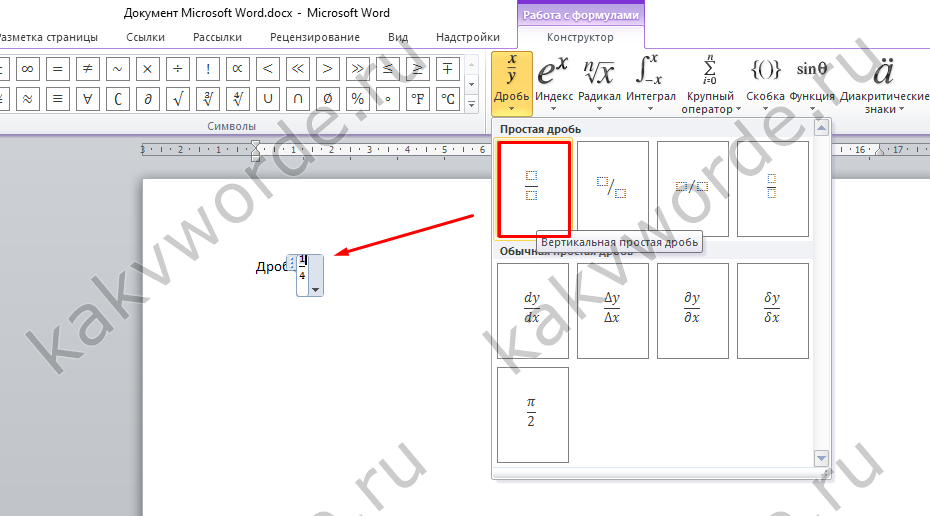Select the stacked vertical simple fraction template
This screenshot has width=930, height=516.
533,189
